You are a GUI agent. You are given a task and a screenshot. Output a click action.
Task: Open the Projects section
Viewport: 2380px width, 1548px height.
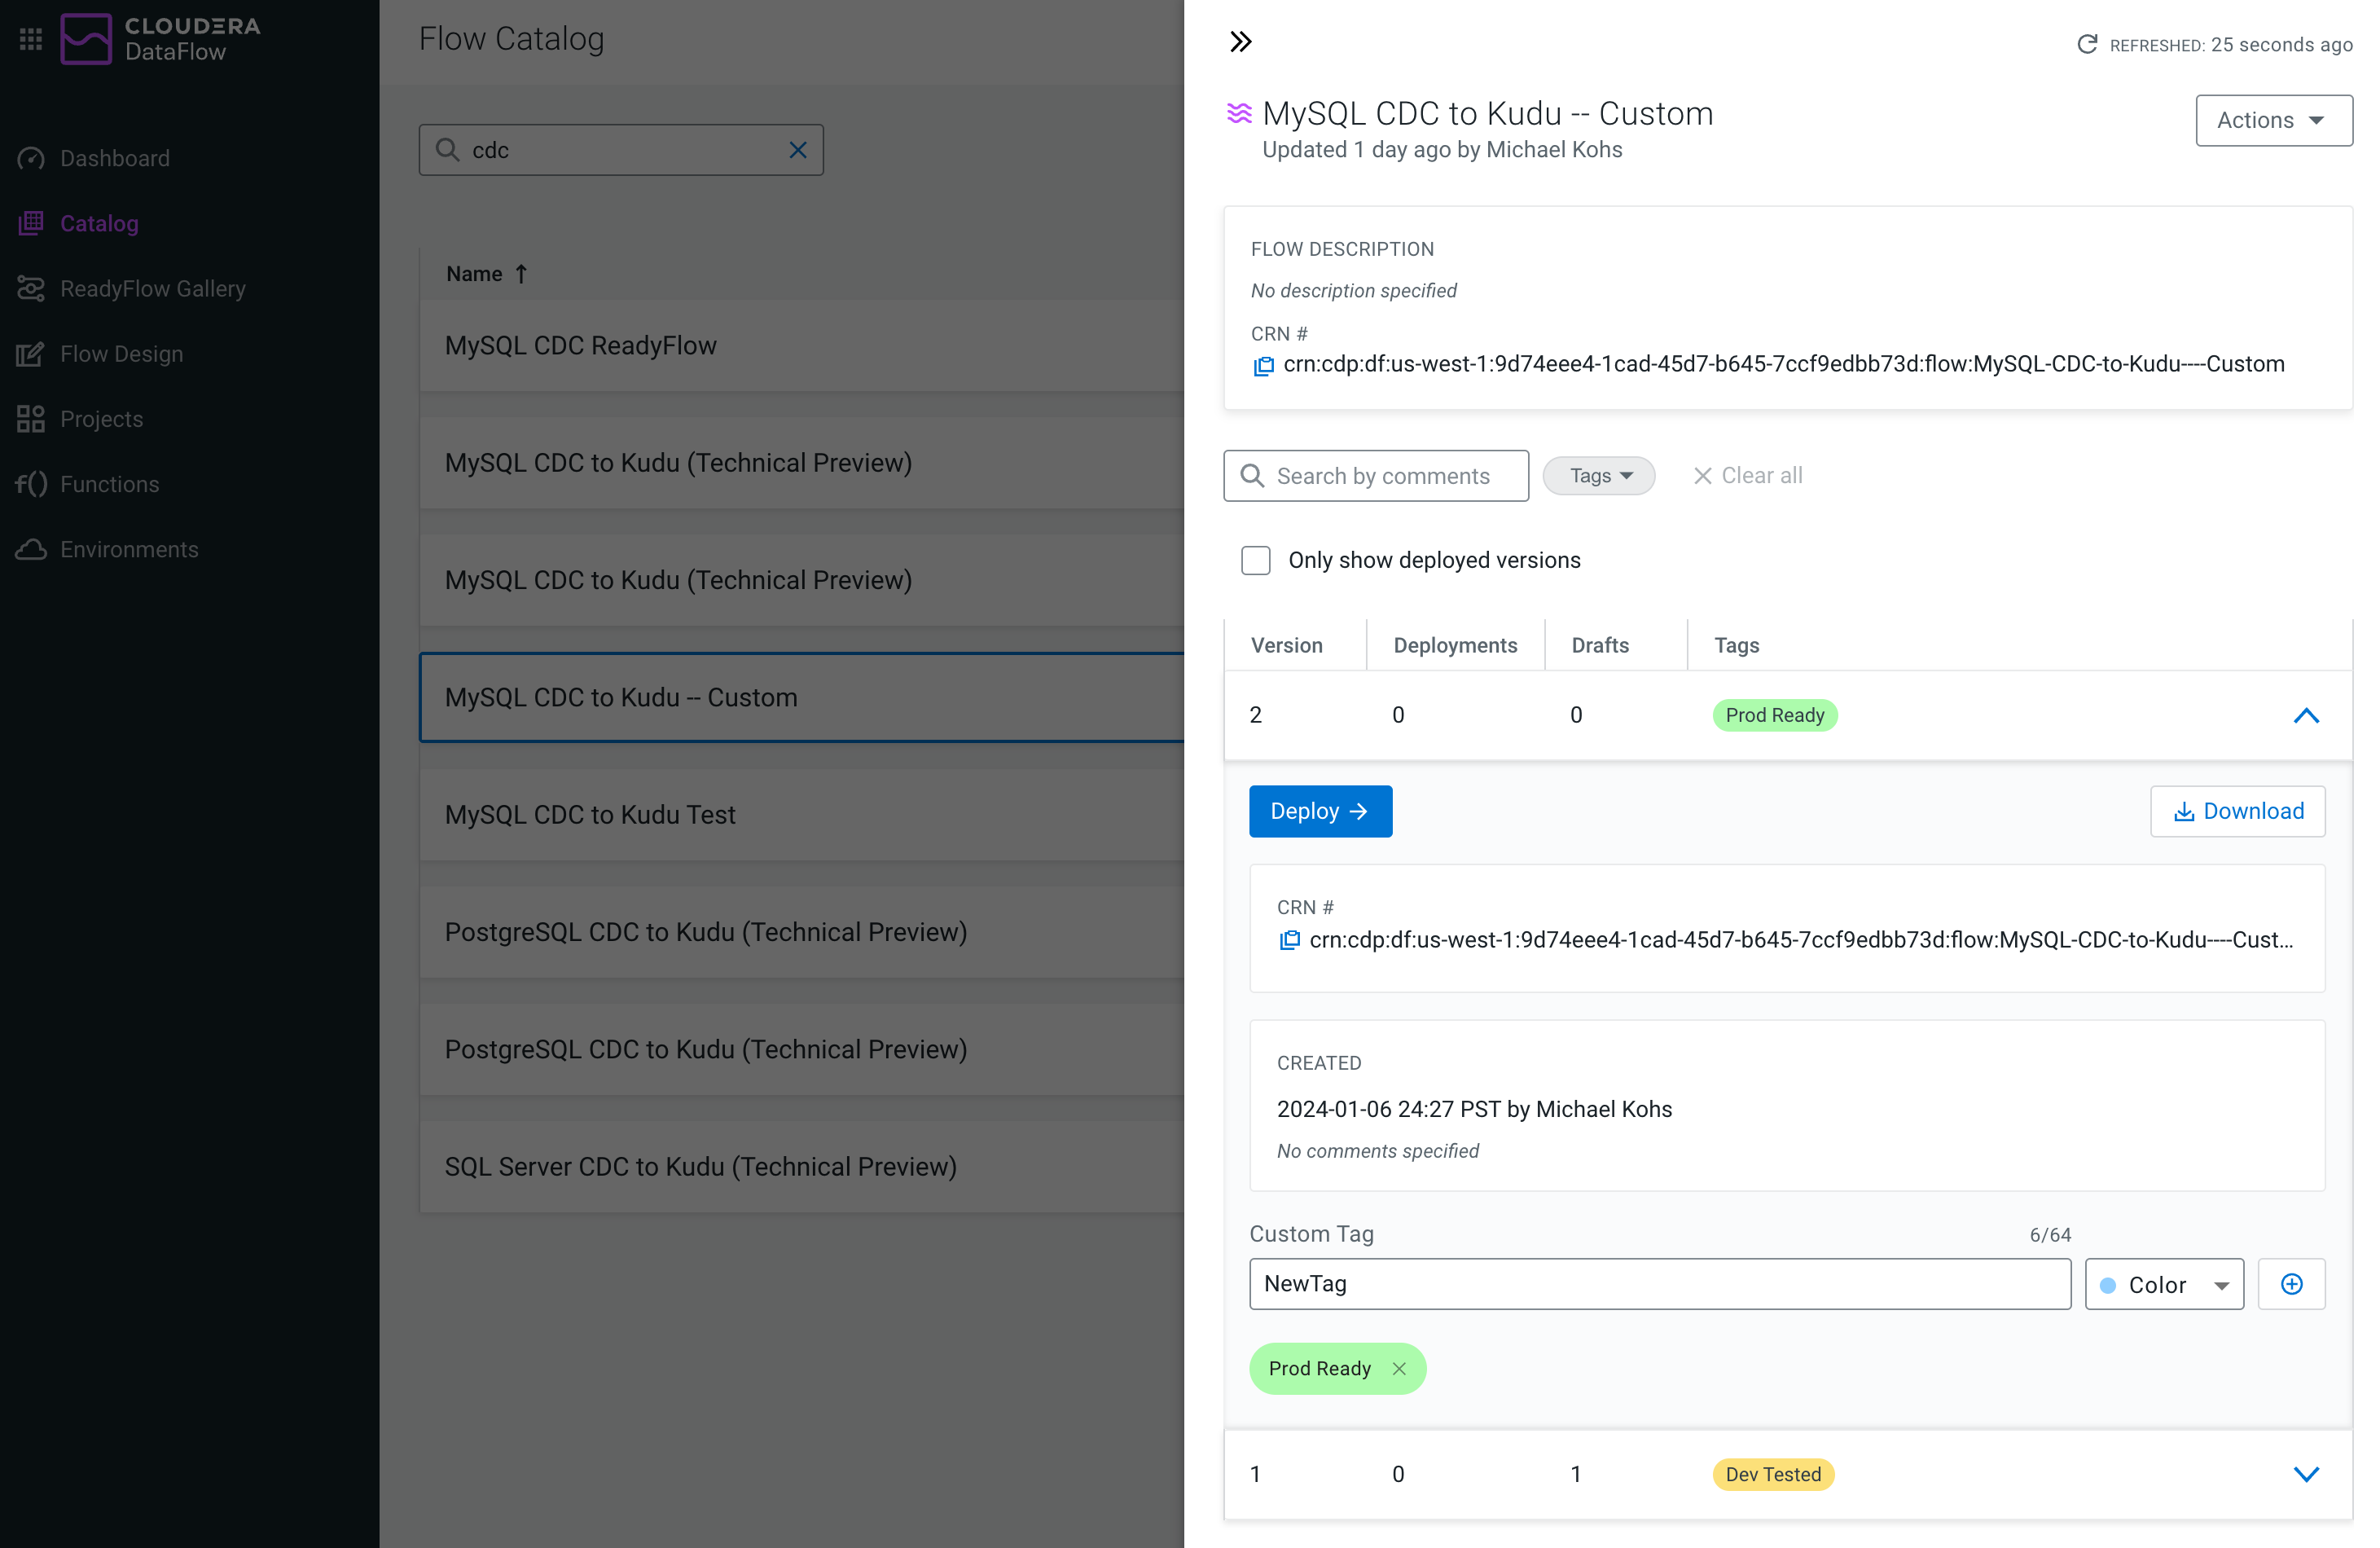coord(101,418)
